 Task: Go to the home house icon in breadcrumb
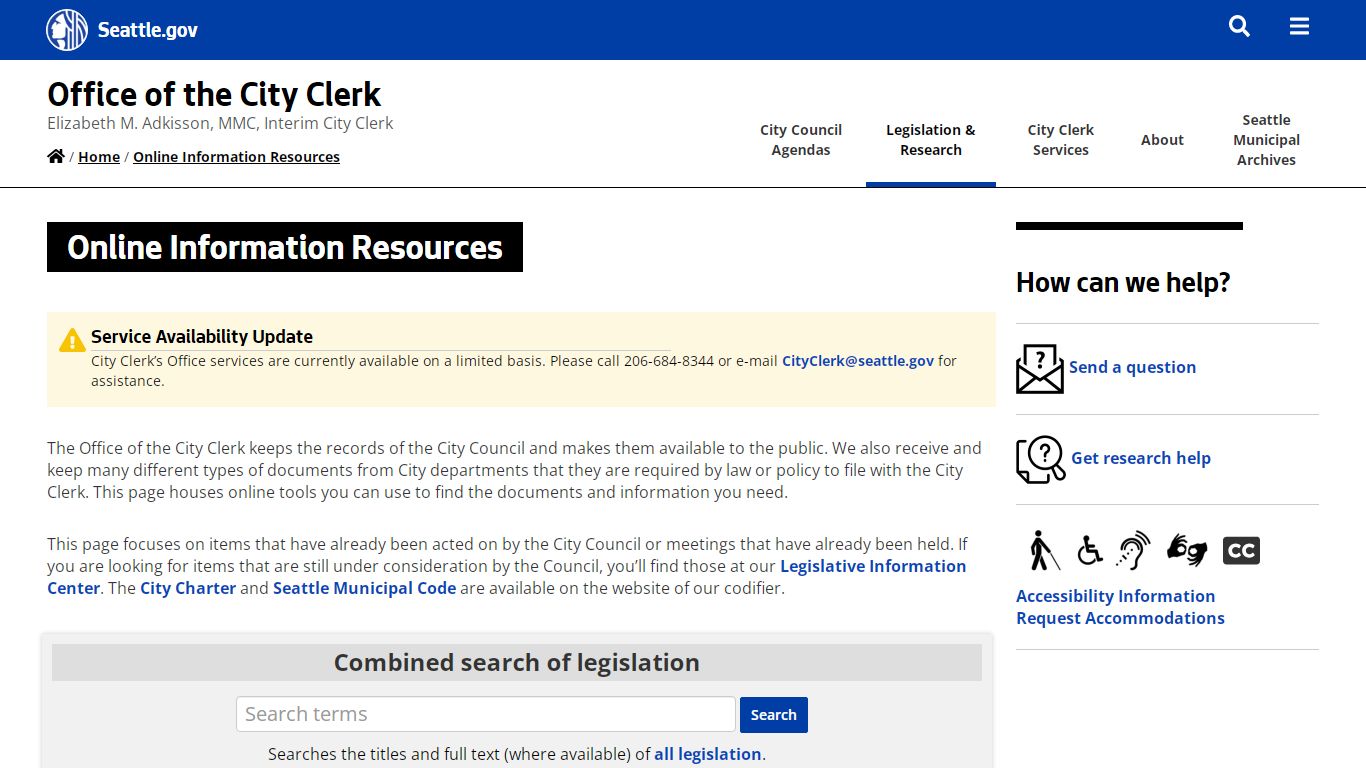pyautogui.click(x=56, y=156)
